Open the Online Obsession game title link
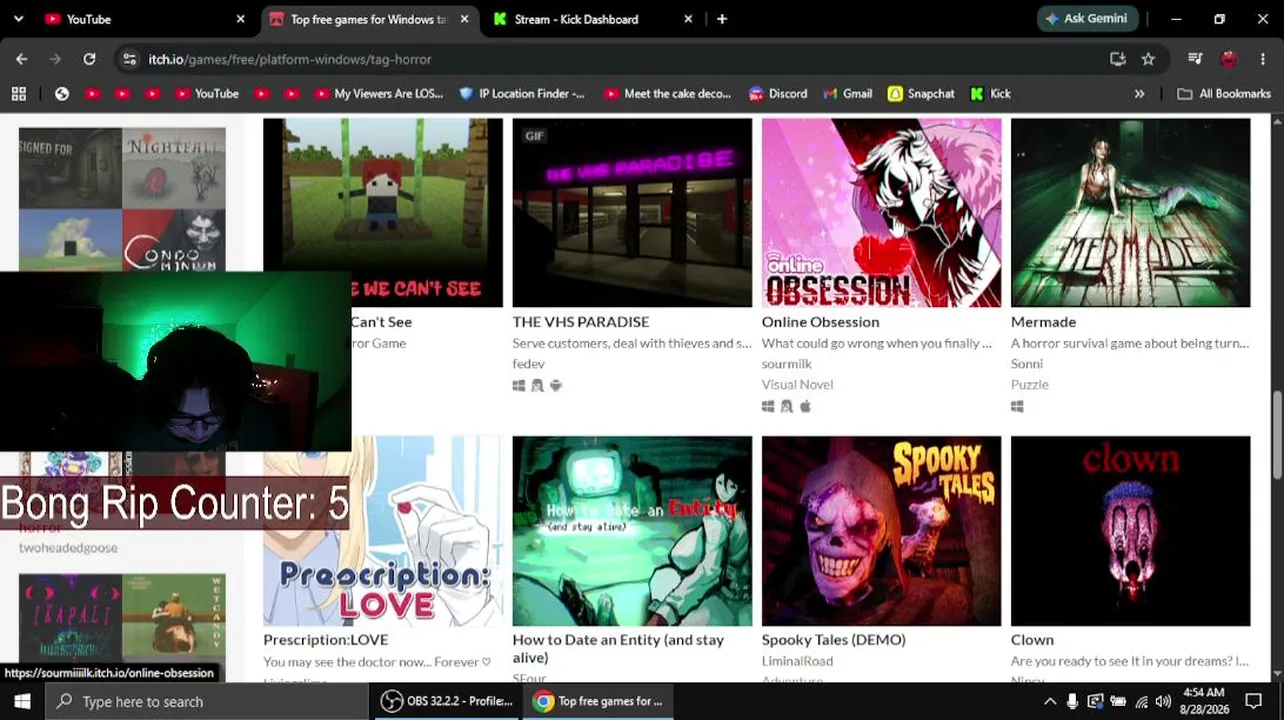 tap(821, 322)
